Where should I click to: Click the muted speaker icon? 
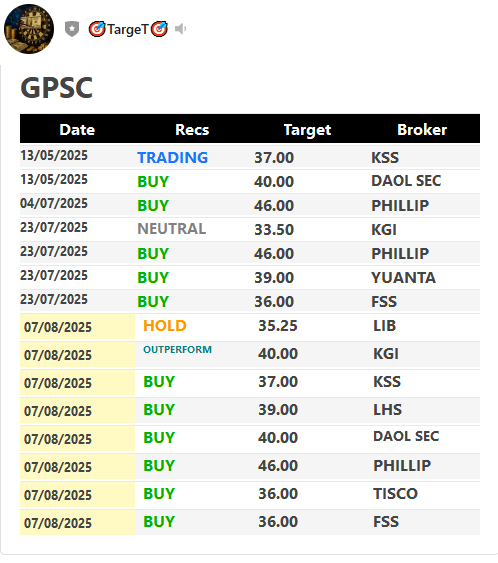coord(181,29)
